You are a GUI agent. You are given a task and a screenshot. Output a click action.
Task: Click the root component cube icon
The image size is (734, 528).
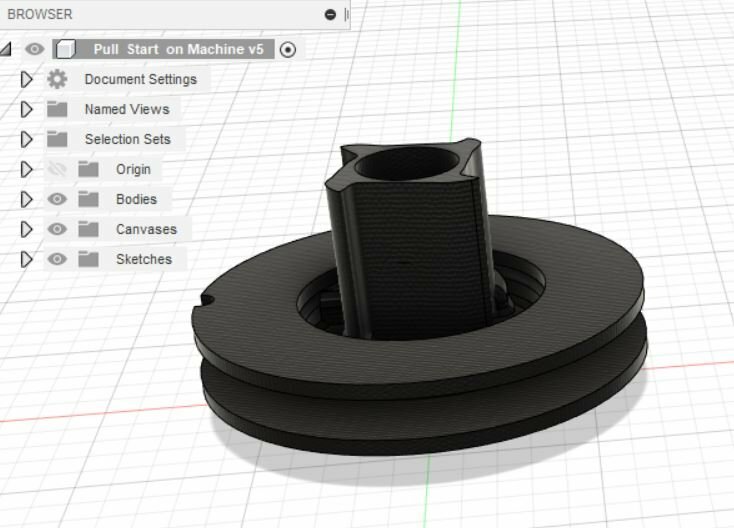(x=65, y=49)
